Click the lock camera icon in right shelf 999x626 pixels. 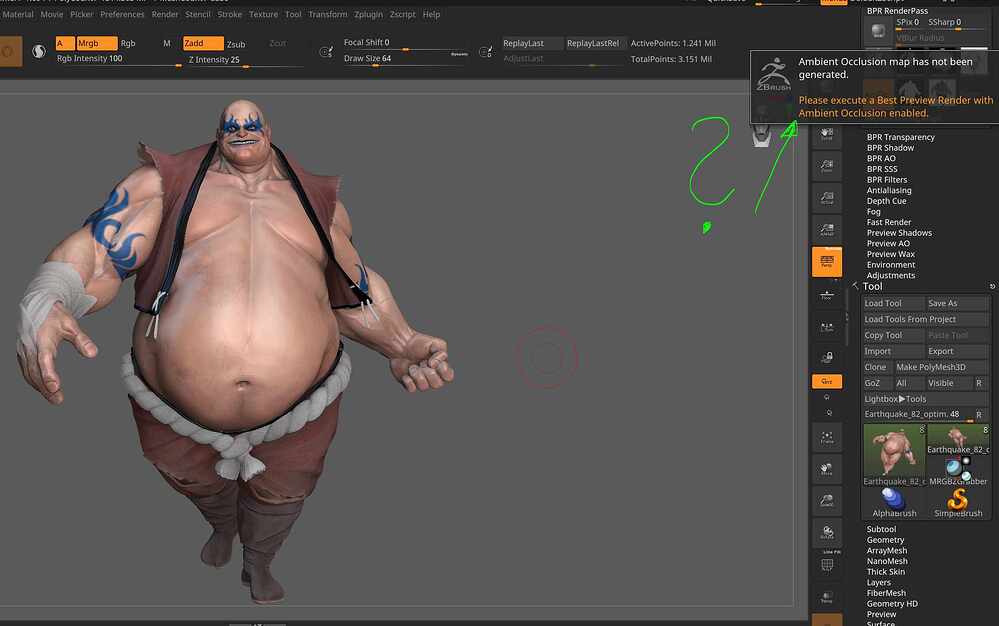pyautogui.click(x=826, y=357)
